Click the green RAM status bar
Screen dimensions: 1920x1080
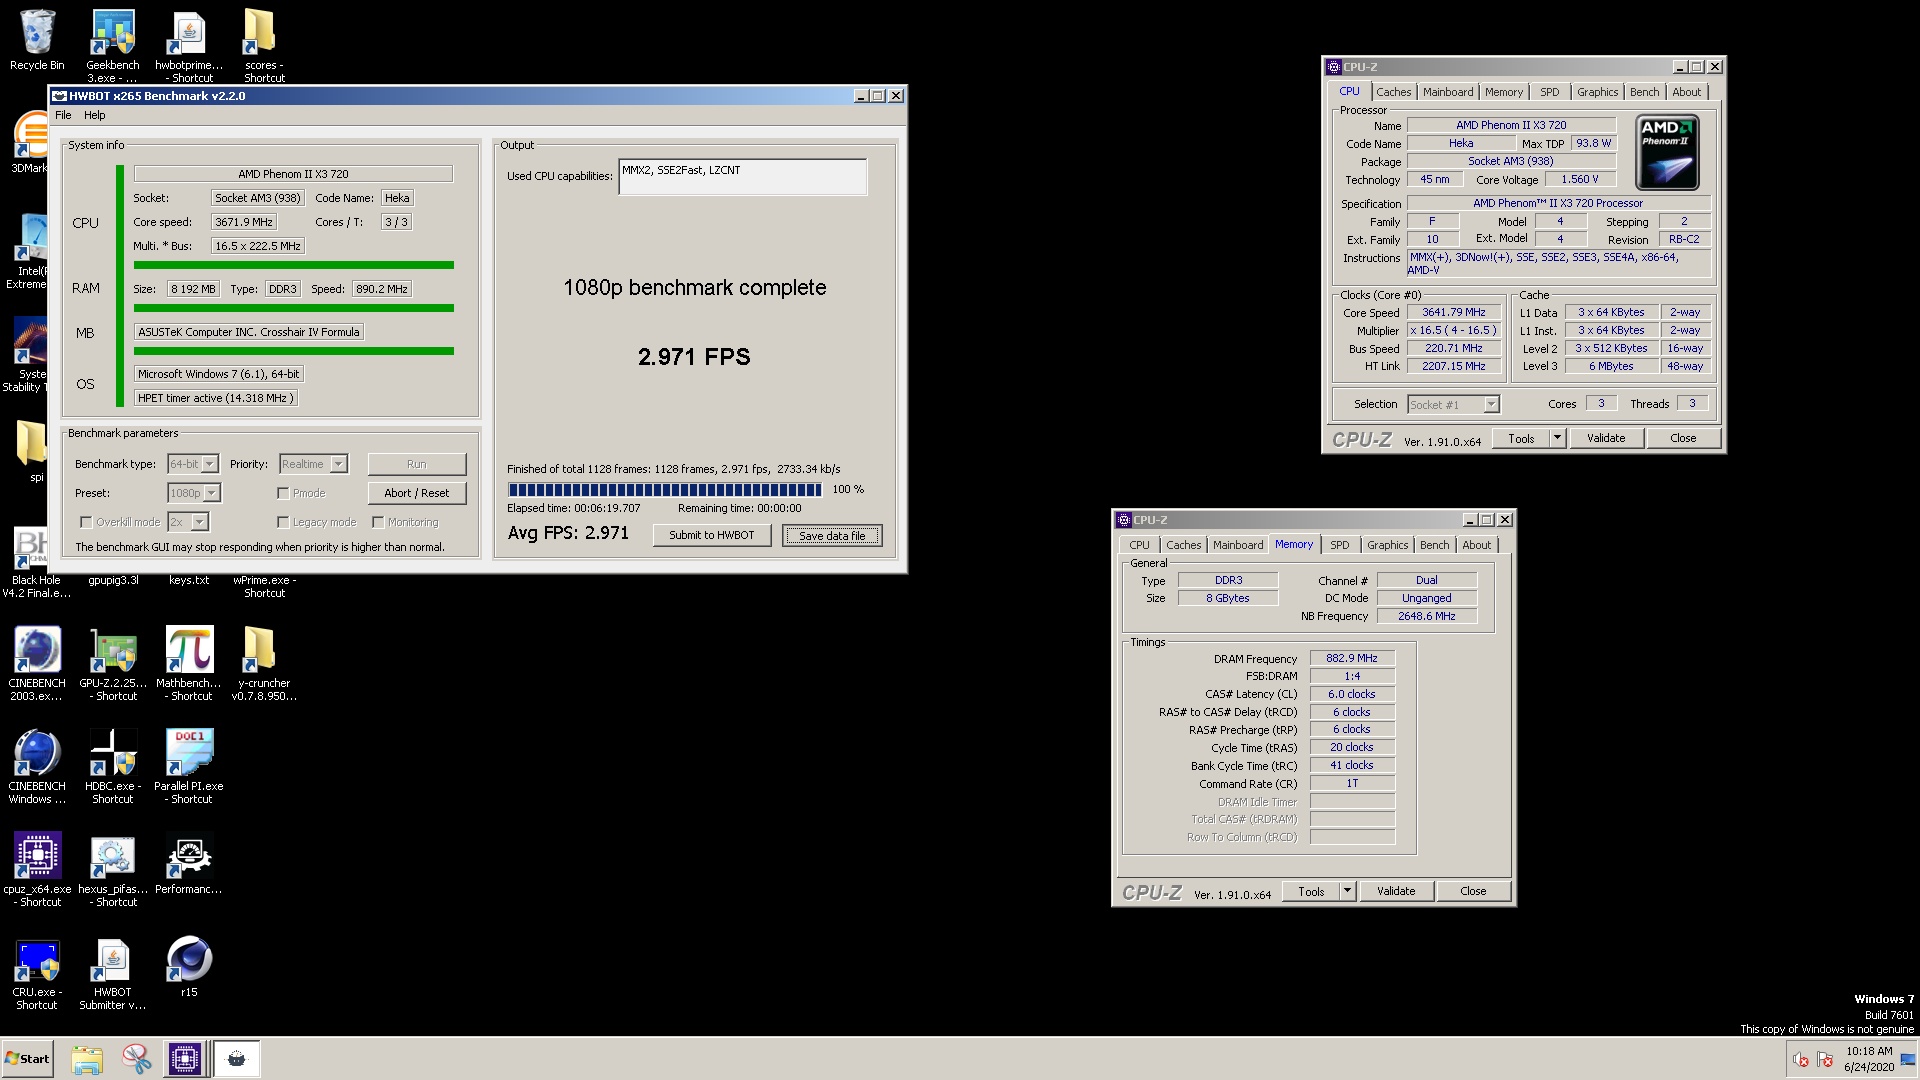(x=293, y=308)
